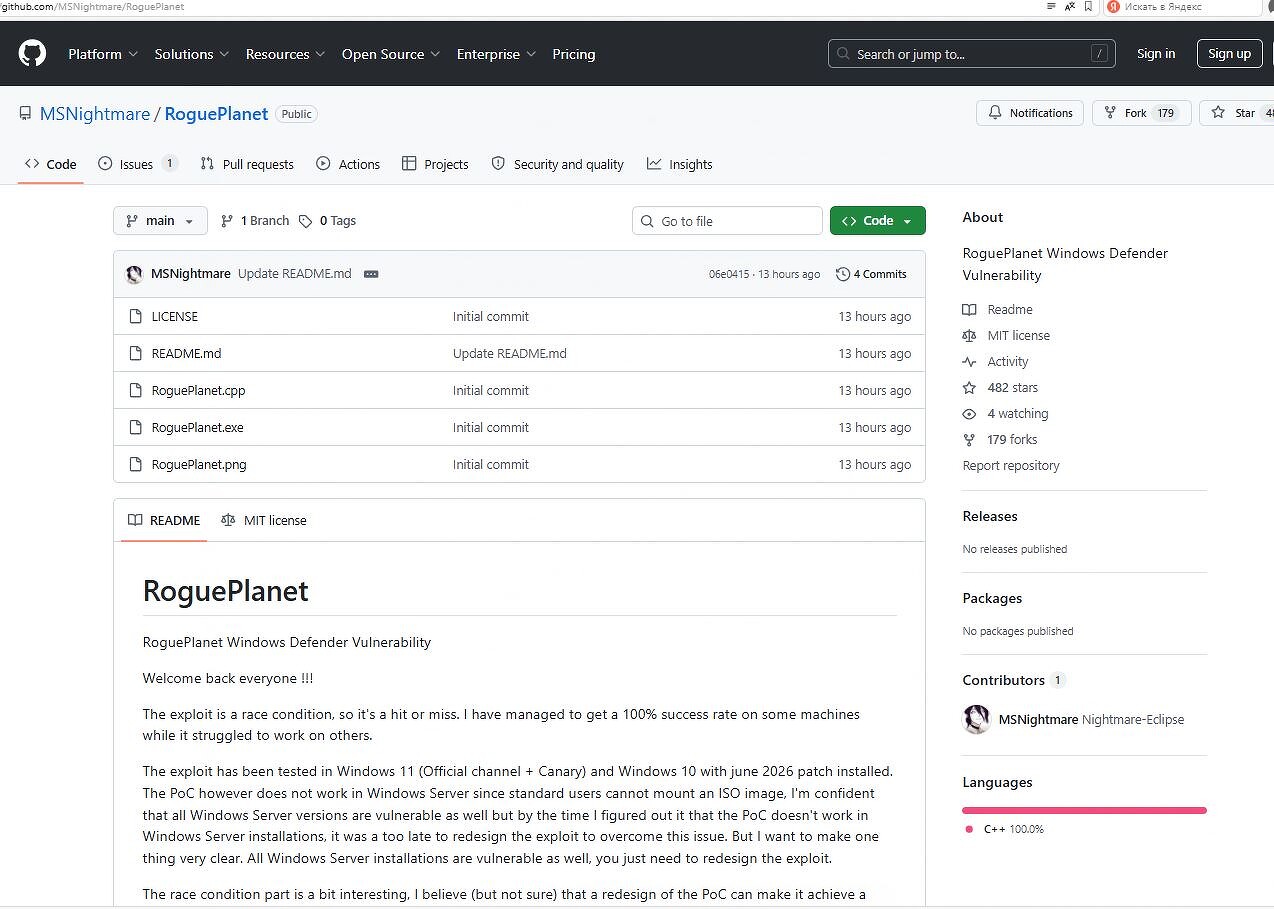Open the MSNightmare owner link in breadcrumb

(x=95, y=114)
